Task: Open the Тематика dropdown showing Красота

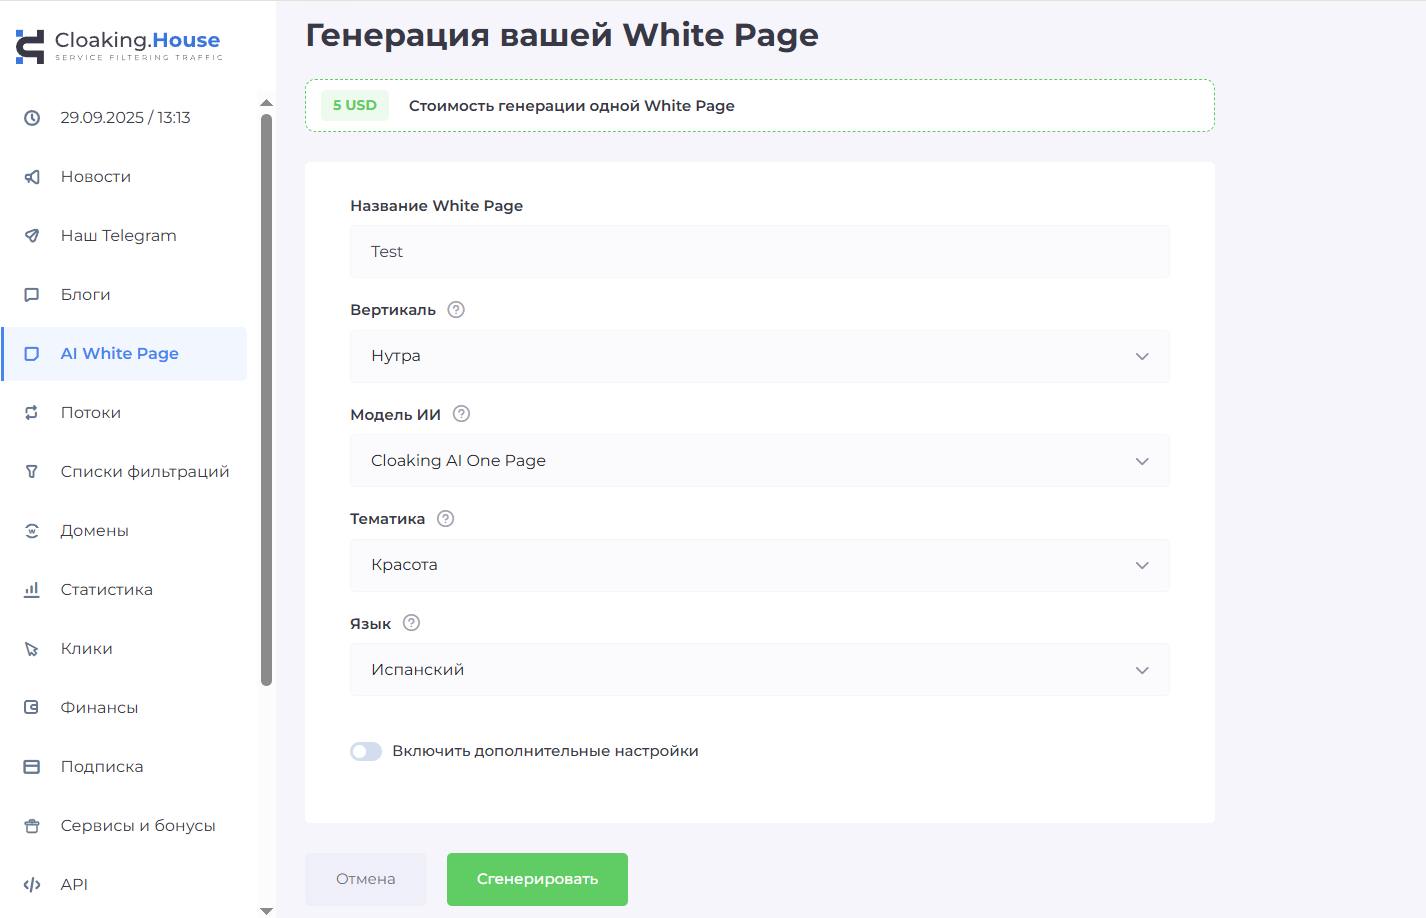Action: pos(759,566)
